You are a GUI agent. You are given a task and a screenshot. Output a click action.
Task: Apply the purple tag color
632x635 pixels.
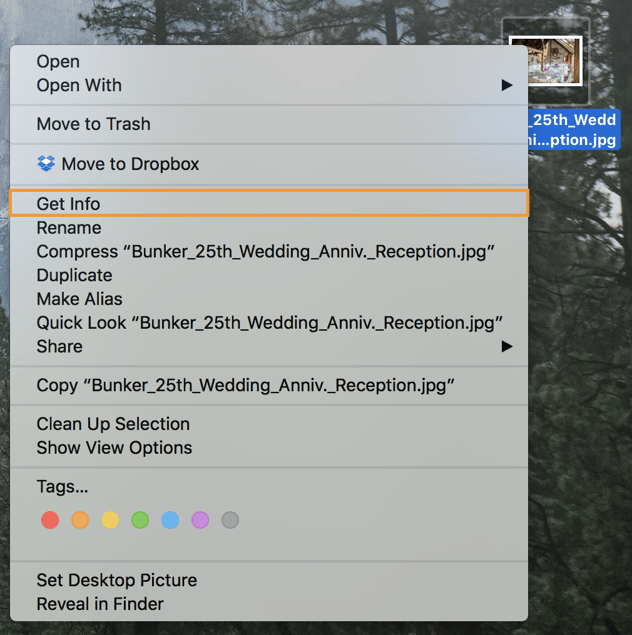pyautogui.click(x=200, y=520)
